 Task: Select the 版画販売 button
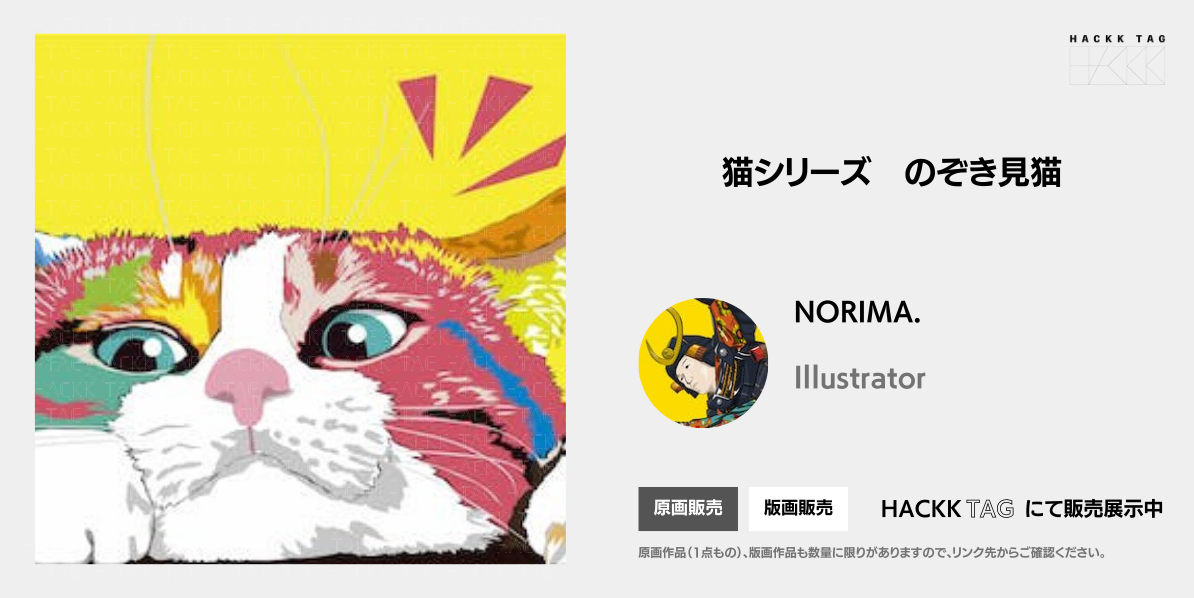[x=798, y=509]
